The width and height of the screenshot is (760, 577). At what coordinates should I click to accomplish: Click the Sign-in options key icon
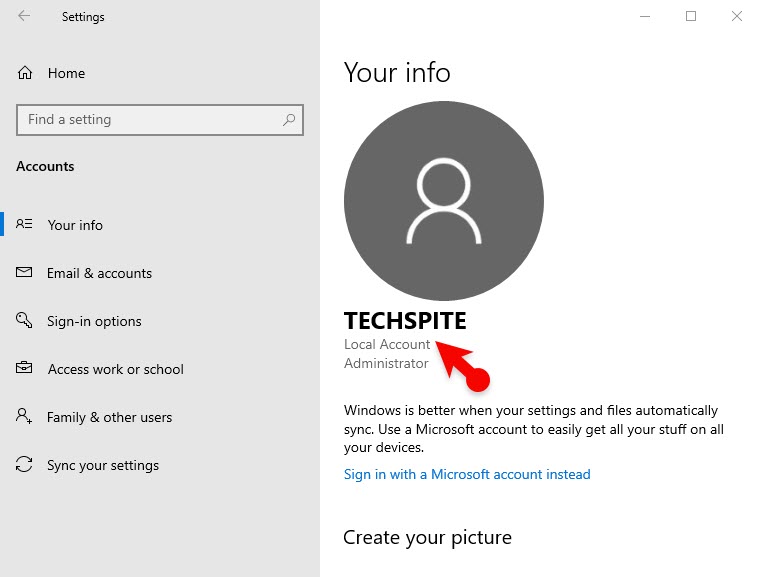(x=25, y=321)
